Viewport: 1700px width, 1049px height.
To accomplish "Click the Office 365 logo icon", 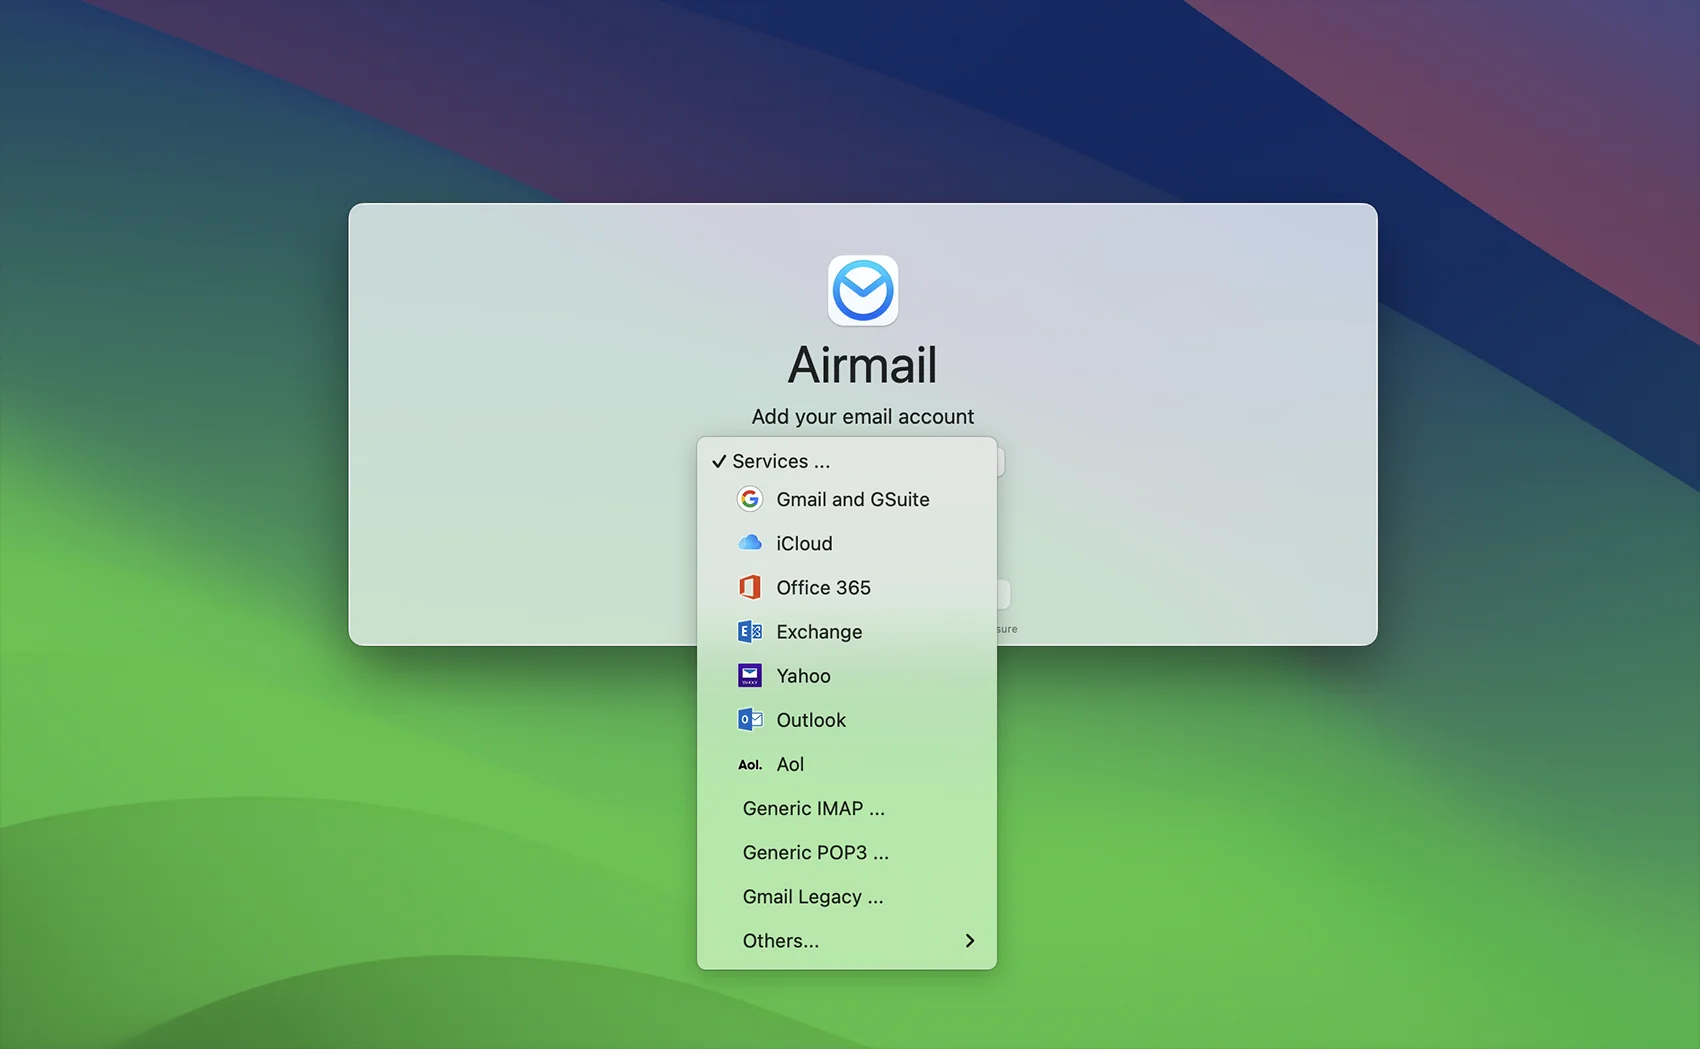I will [750, 587].
